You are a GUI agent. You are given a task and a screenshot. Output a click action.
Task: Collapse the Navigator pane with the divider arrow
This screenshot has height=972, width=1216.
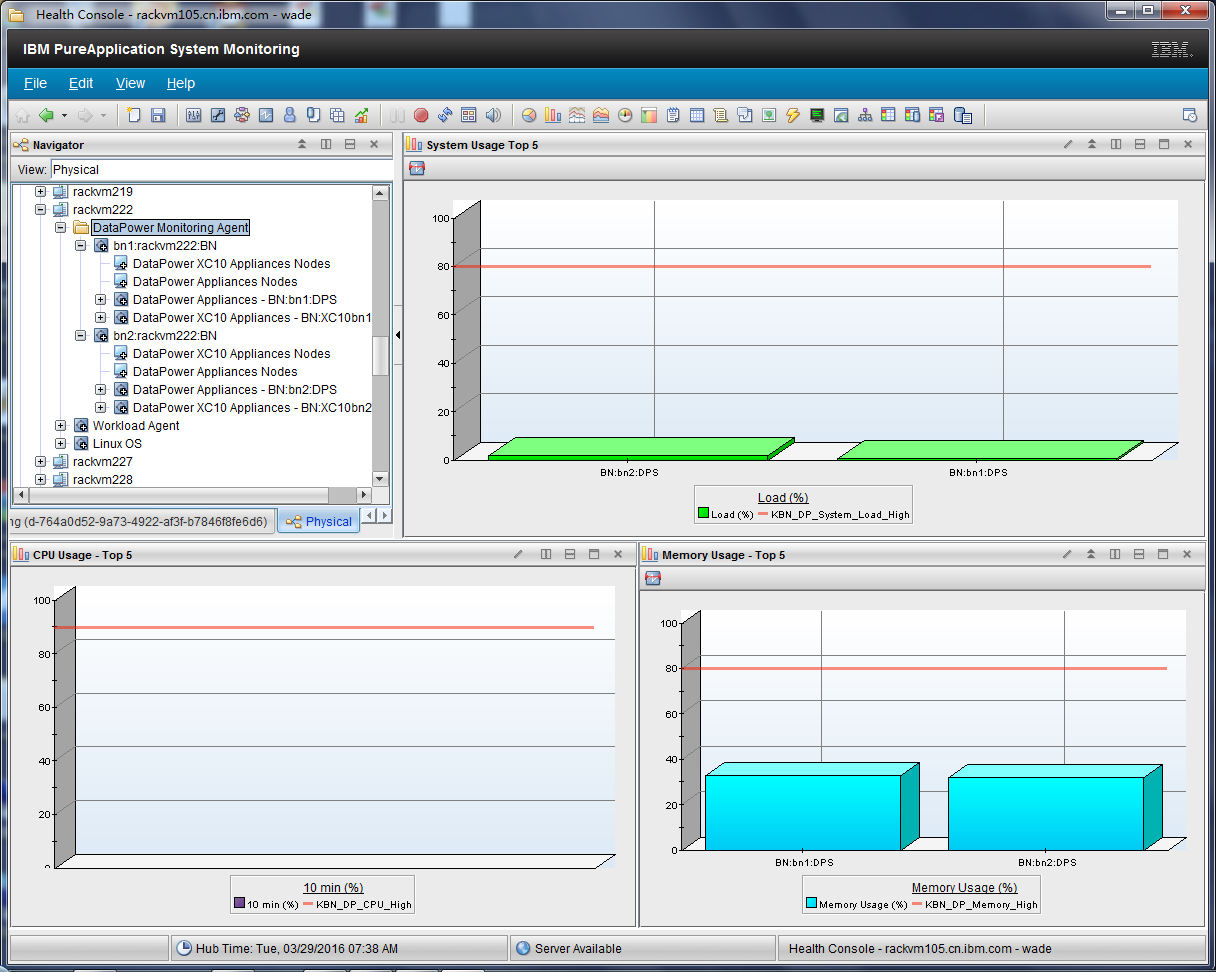click(397, 335)
